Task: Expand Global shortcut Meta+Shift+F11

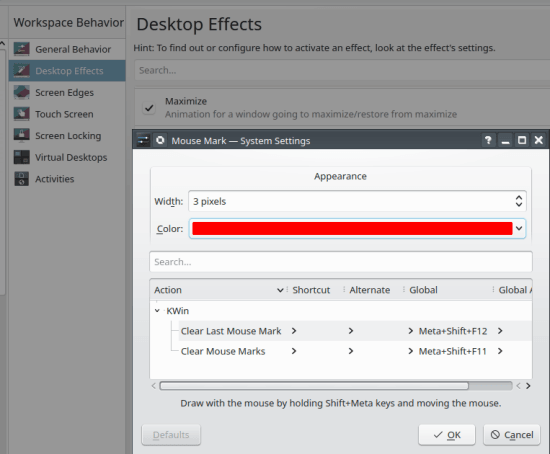Action: [x=410, y=351]
